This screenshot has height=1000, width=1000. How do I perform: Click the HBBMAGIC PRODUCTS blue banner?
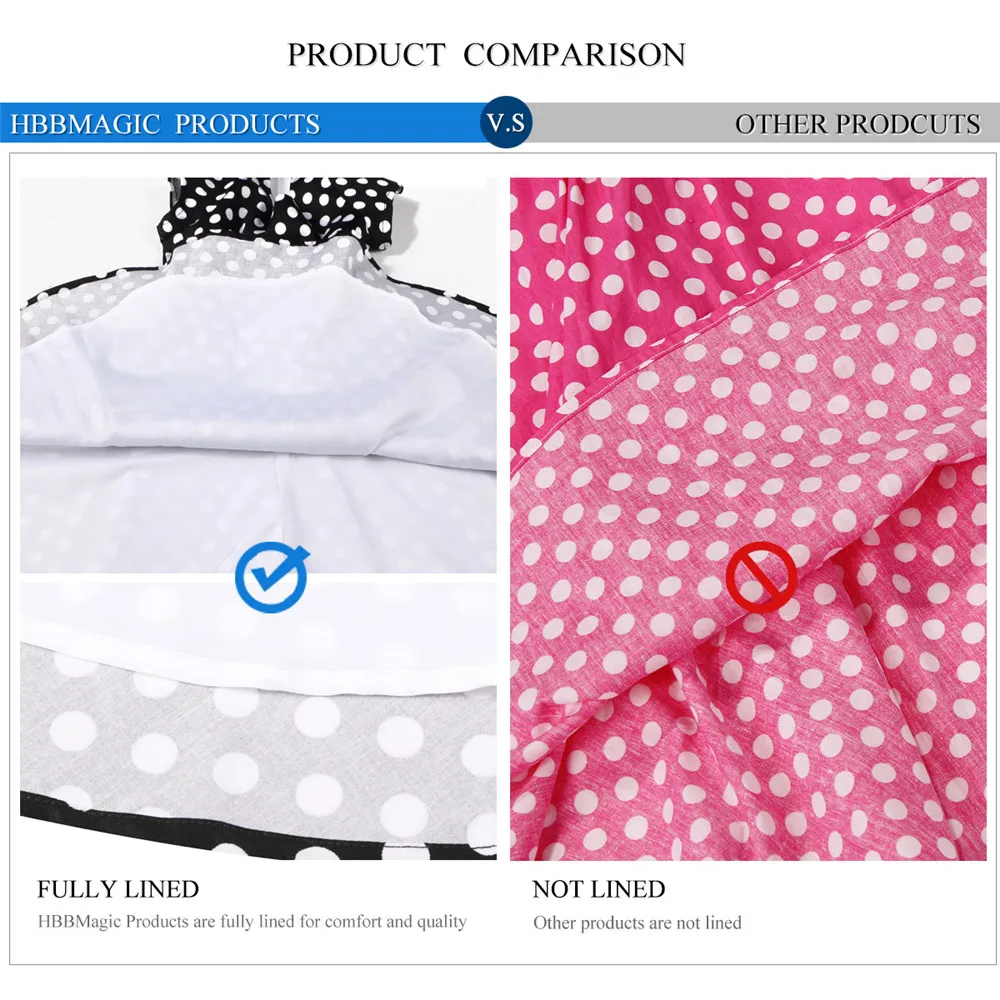click(241, 122)
